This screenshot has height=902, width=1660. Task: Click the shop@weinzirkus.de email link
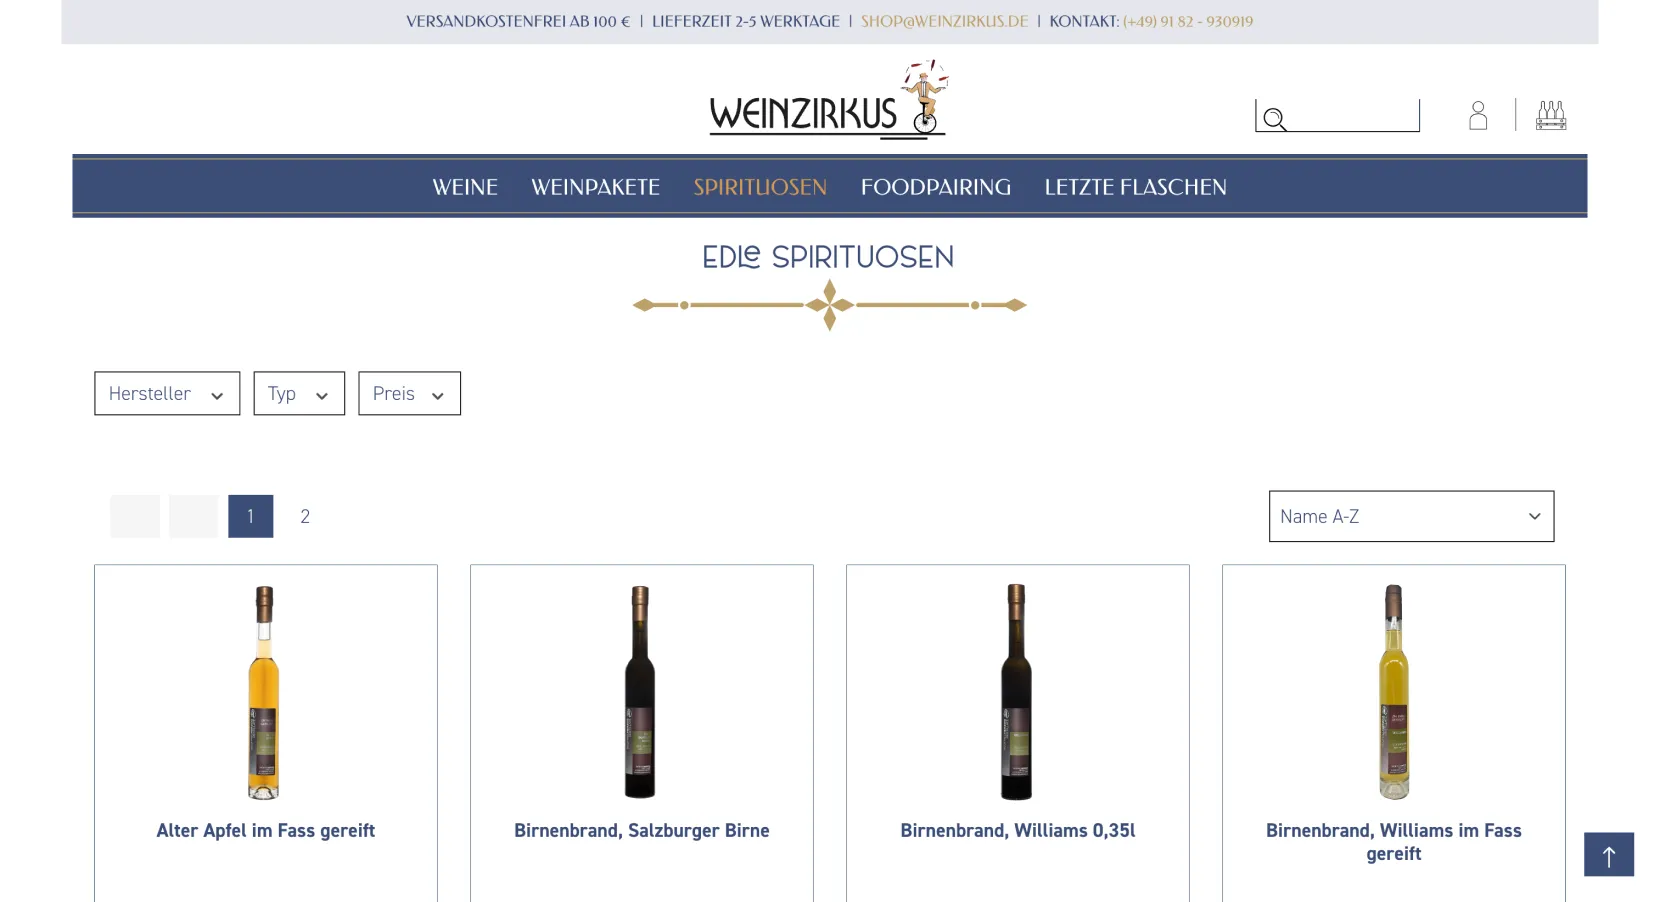click(944, 21)
